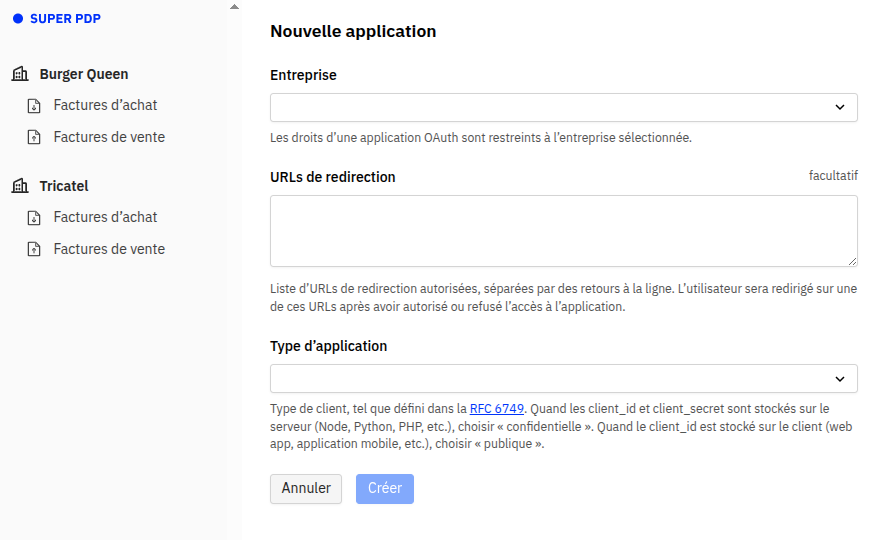Click the Burger Queen Factures de vente document icon
Screen dimensions: 889x540
coord(34,137)
